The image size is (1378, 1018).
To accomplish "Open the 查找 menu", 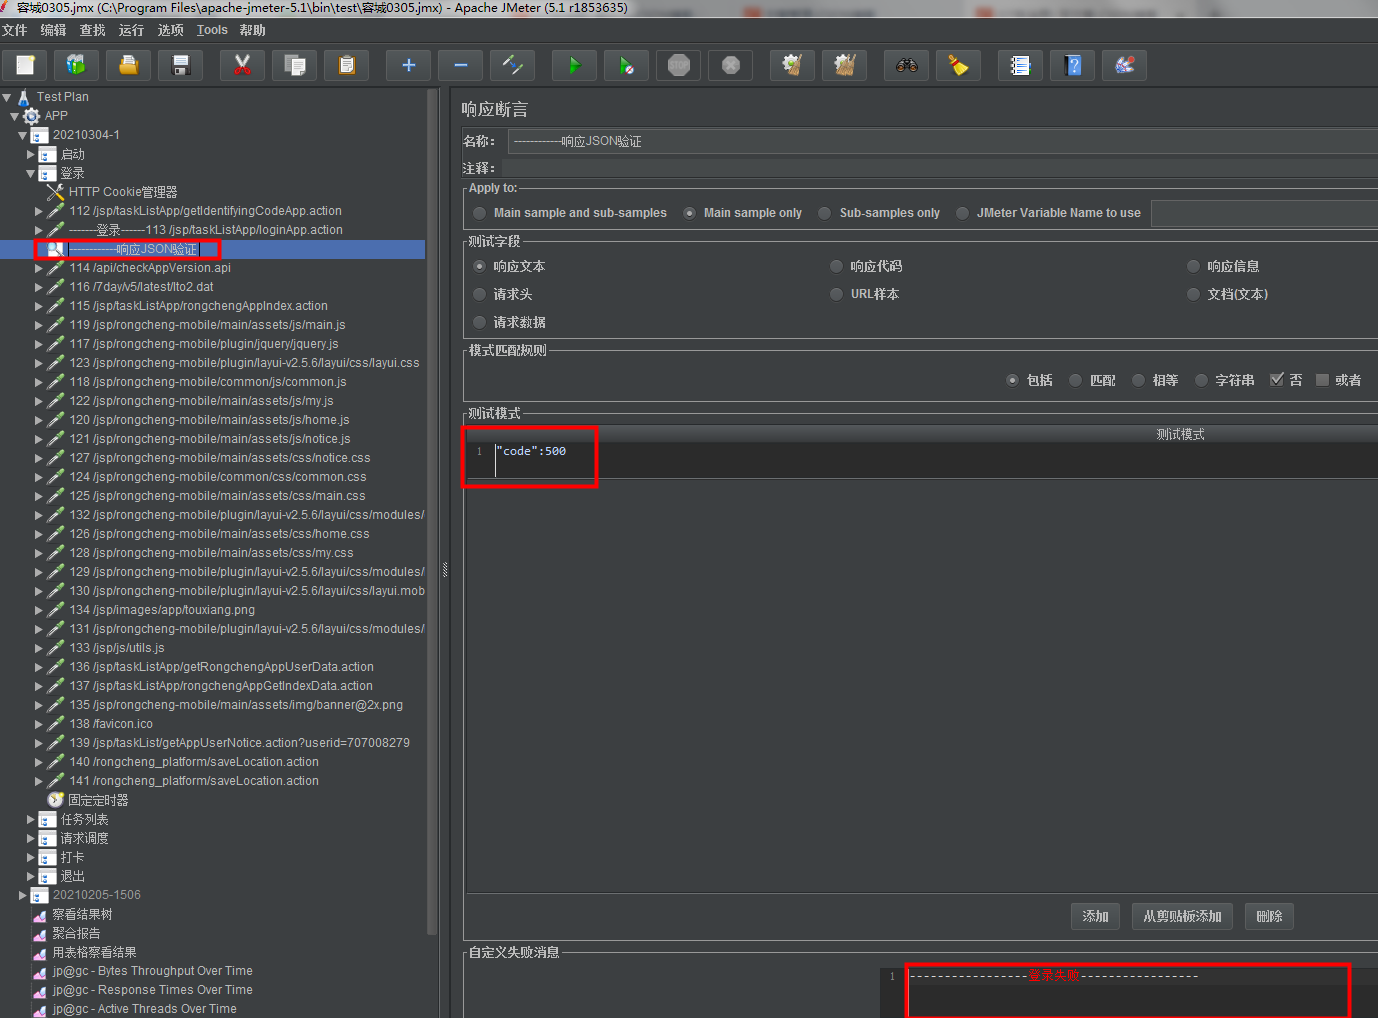I will click(x=93, y=30).
